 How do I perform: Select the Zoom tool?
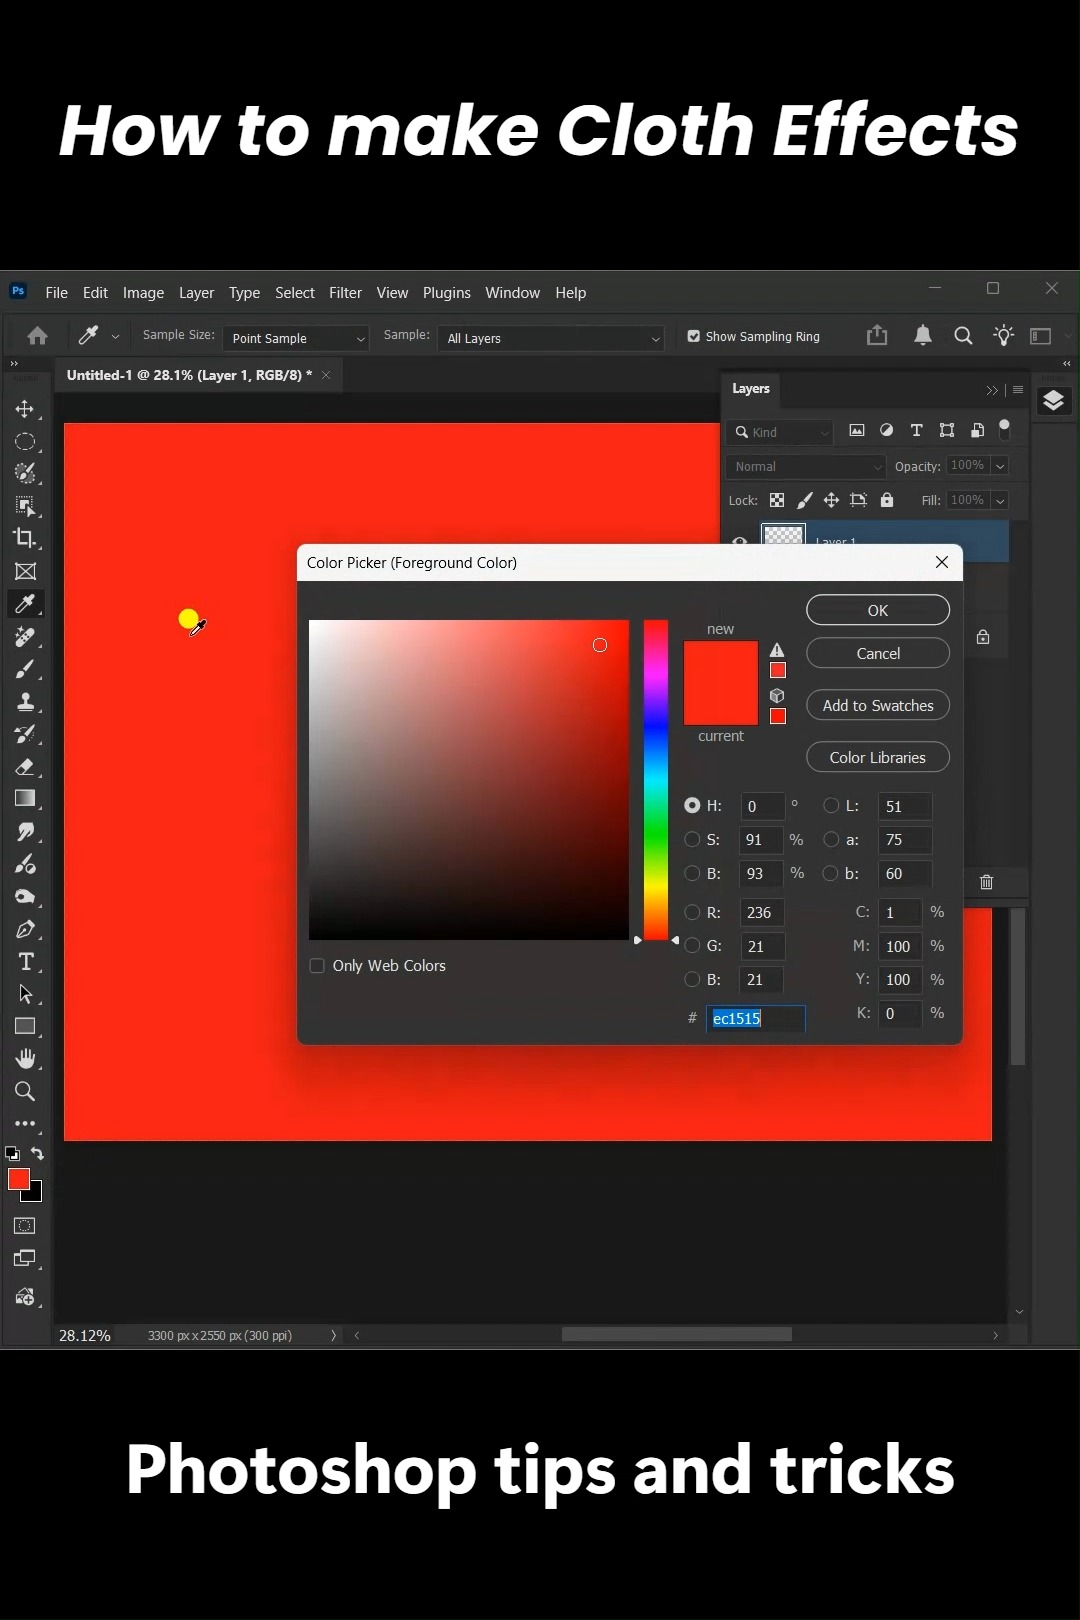[x=25, y=1091]
